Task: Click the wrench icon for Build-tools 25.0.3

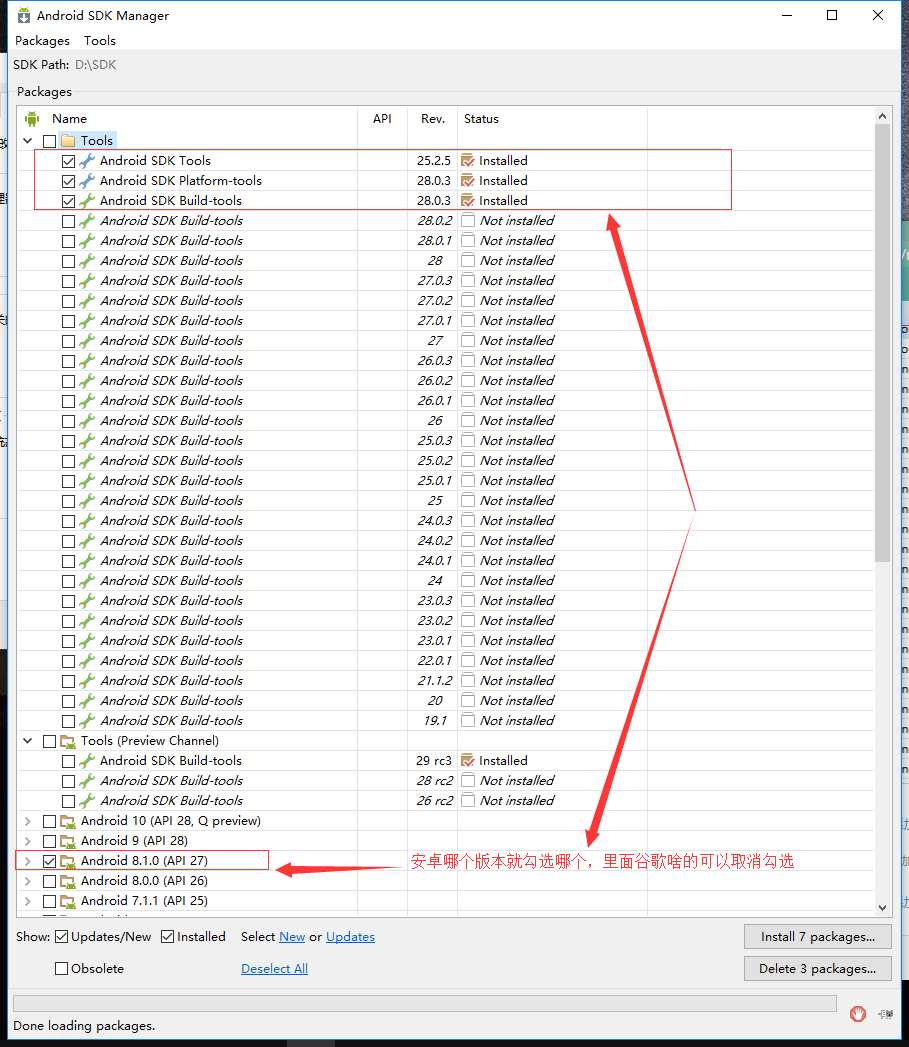Action: (x=87, y=441)
